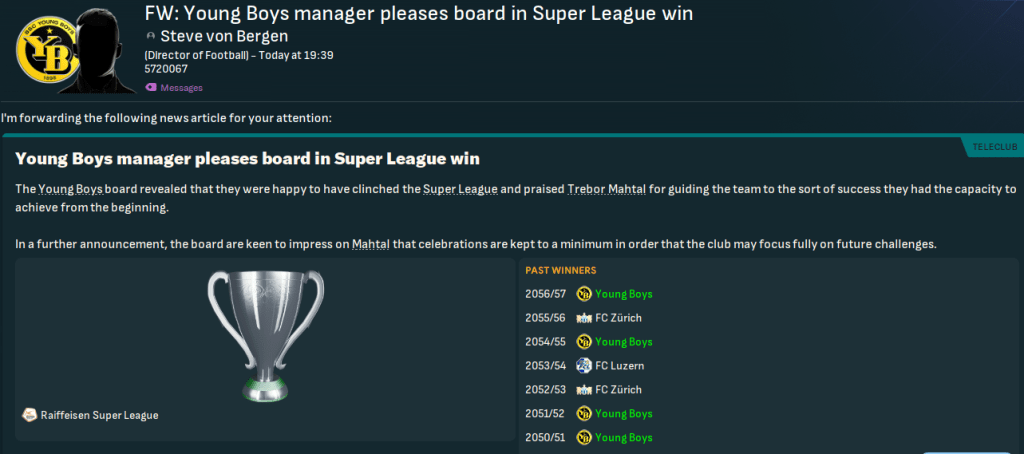Click the silver trophy image
This screenshot has width=1024, height=454.
click(265, 333)
